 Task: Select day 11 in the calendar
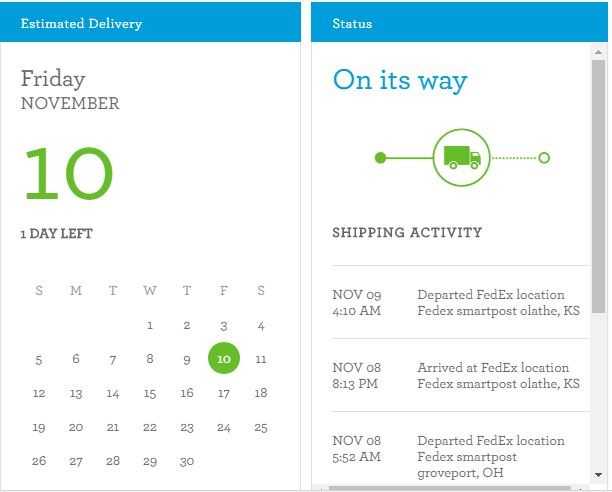(x=261, y=359)
